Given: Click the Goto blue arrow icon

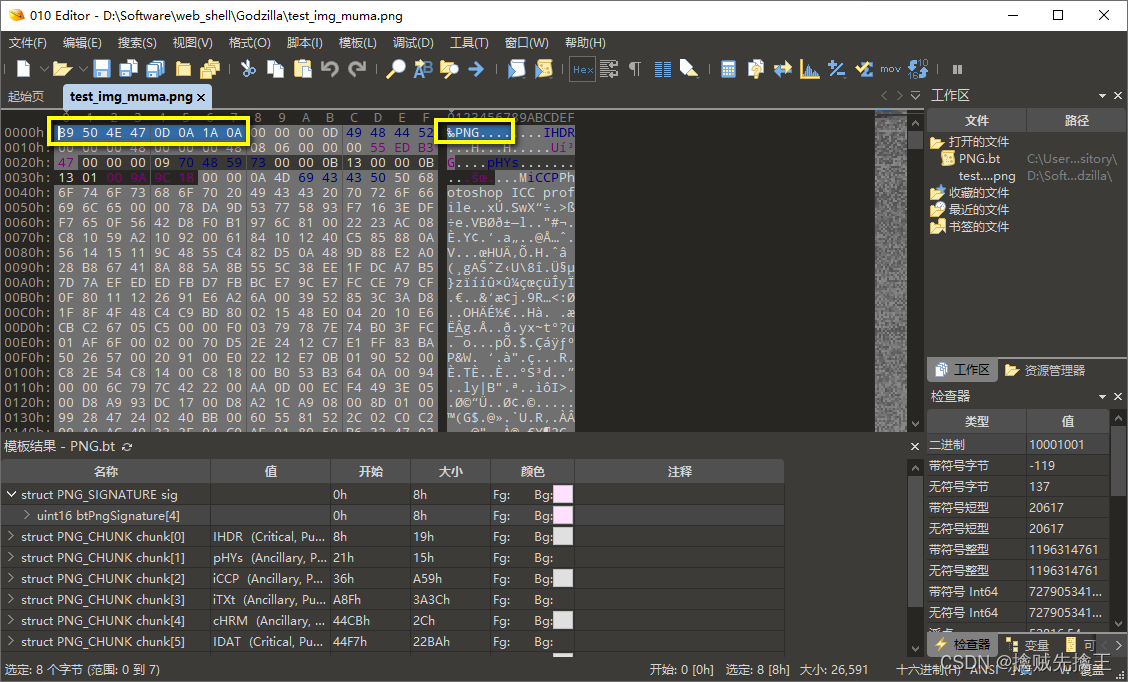Looking at the screenshot, I should pyautogui.click(x=476, y=69).
